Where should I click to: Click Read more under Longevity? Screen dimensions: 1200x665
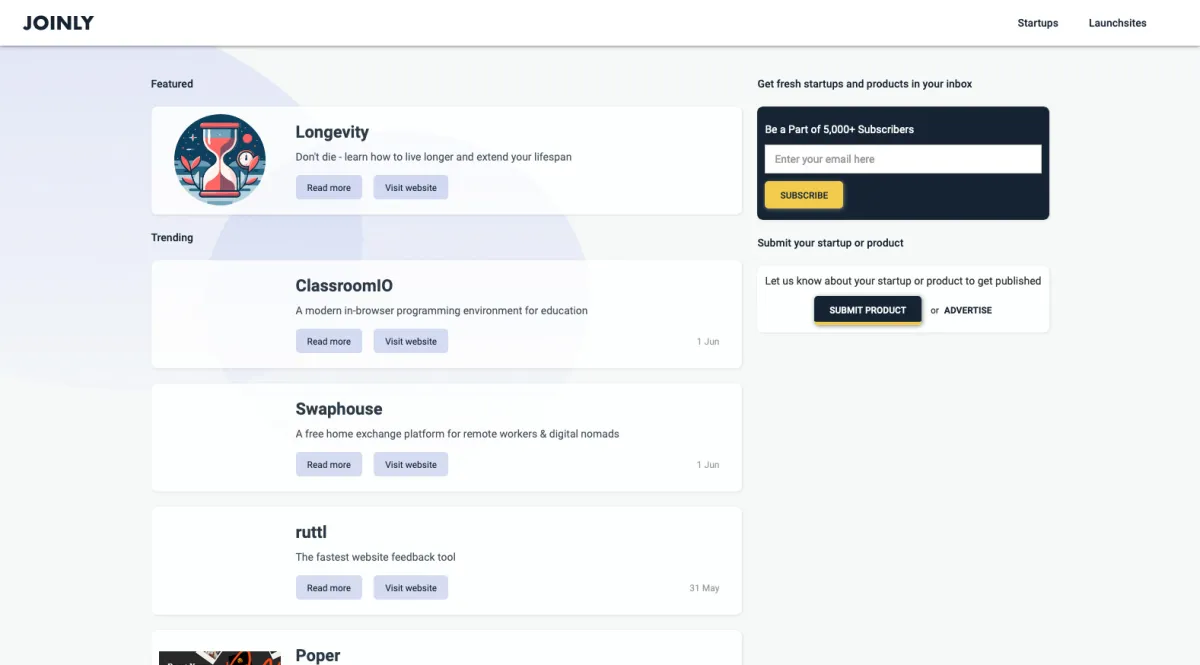tap(328, 188)
